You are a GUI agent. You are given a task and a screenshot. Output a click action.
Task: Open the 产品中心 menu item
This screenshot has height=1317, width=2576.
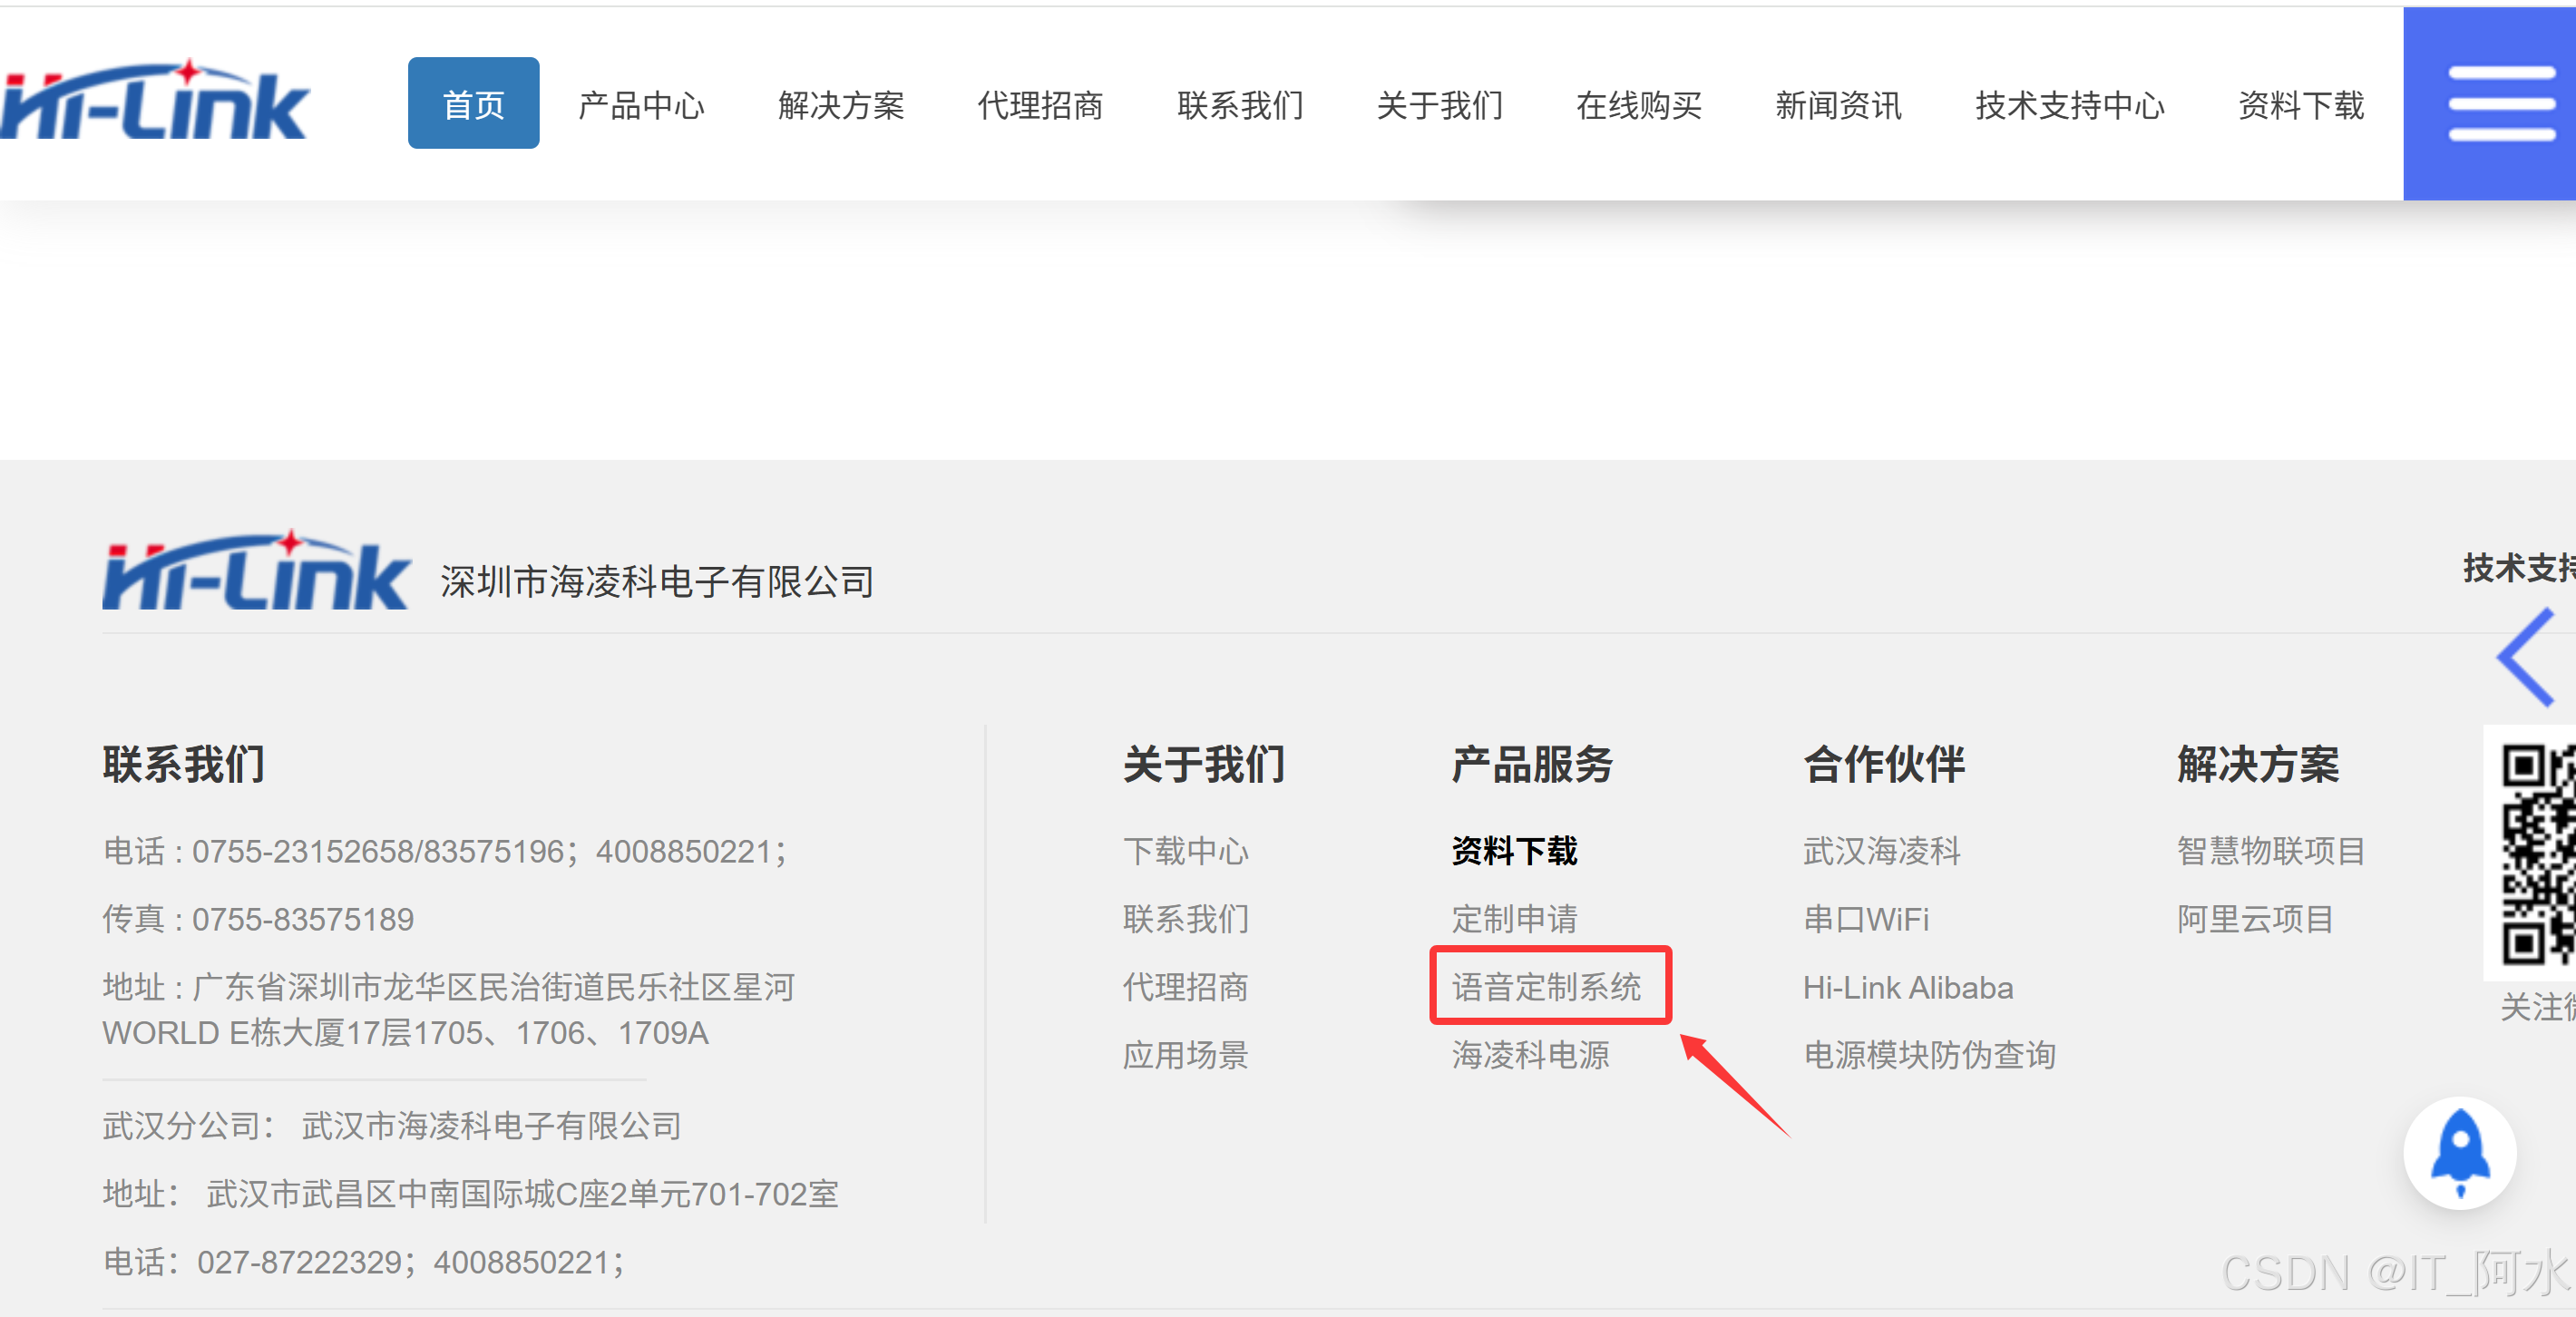click(x=641, y=104)
